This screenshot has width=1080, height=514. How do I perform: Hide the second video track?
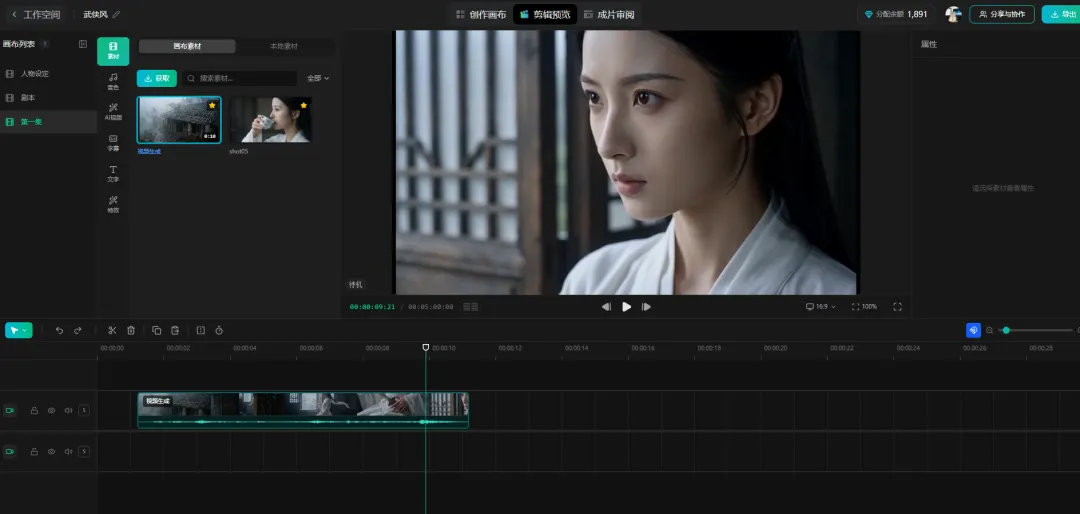tap(52, 452)
